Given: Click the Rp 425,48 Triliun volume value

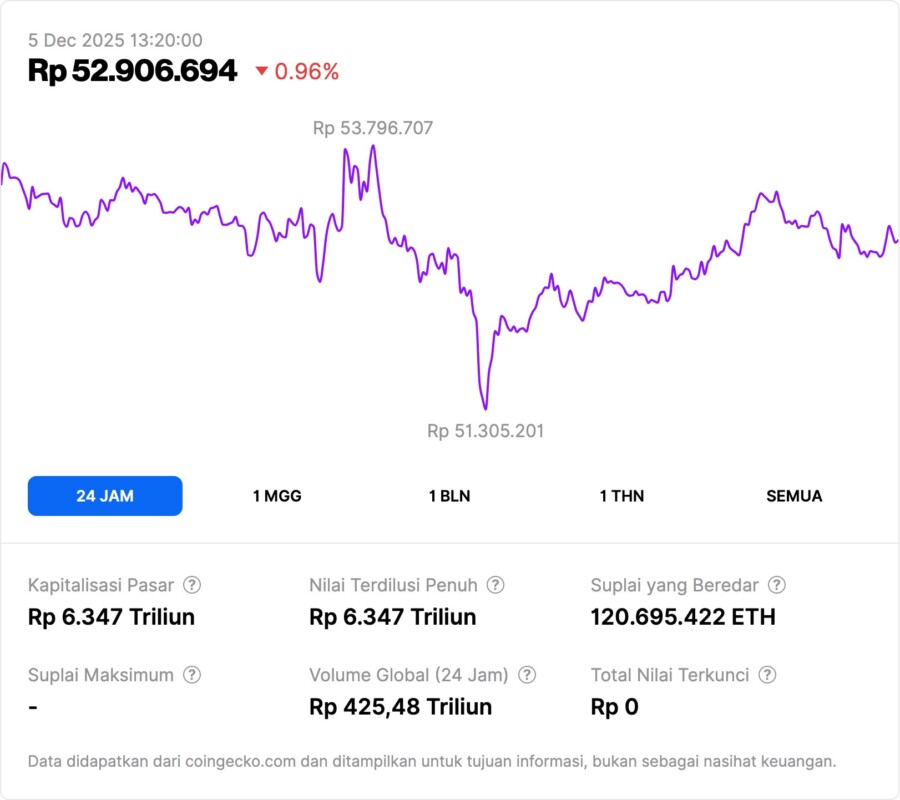Looking at the screenshot, I should pos(401,707).
